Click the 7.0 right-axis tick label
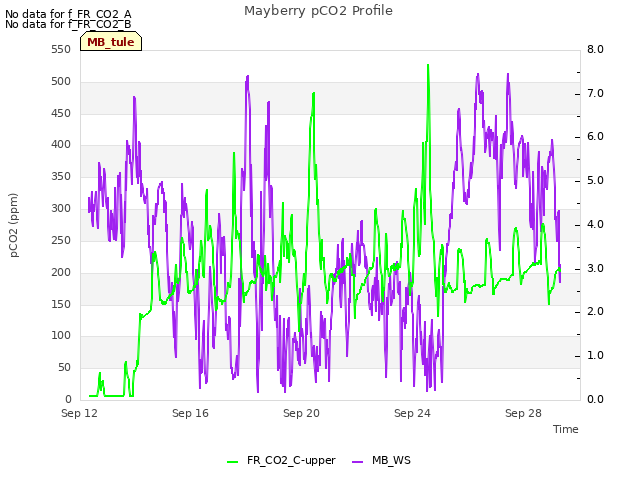 pyautogui.click(x=595, y=93)
